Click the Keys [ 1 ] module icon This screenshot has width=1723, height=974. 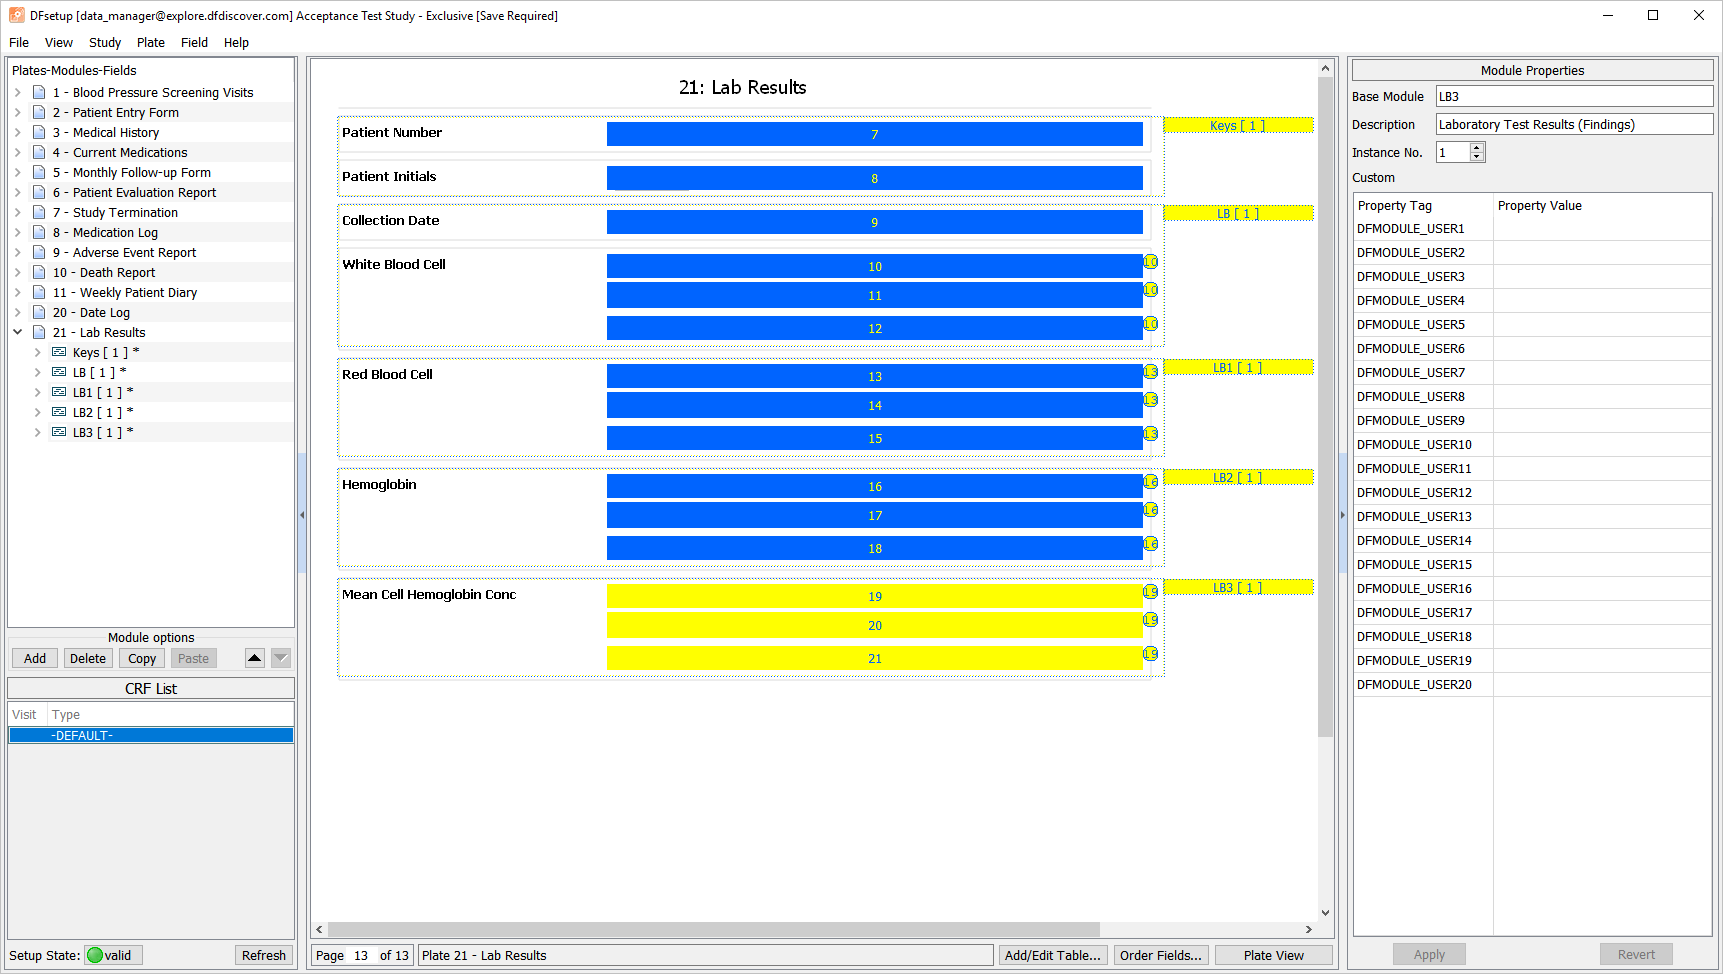[59, 352]
